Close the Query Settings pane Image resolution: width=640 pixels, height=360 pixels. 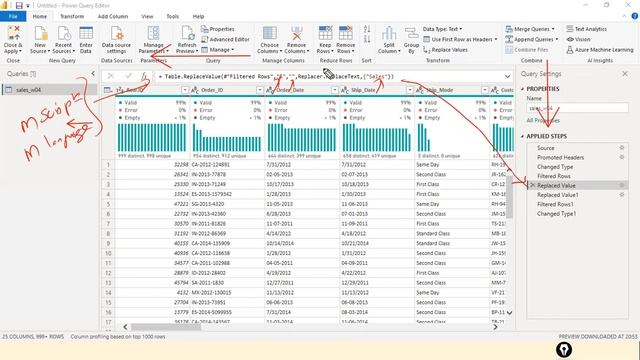click(x=625, y=74)
